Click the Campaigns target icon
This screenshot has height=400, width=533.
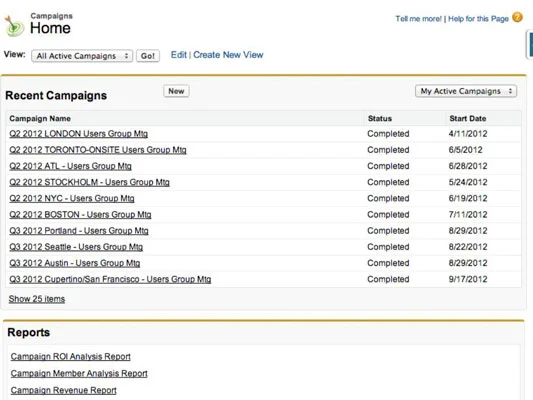14,26
